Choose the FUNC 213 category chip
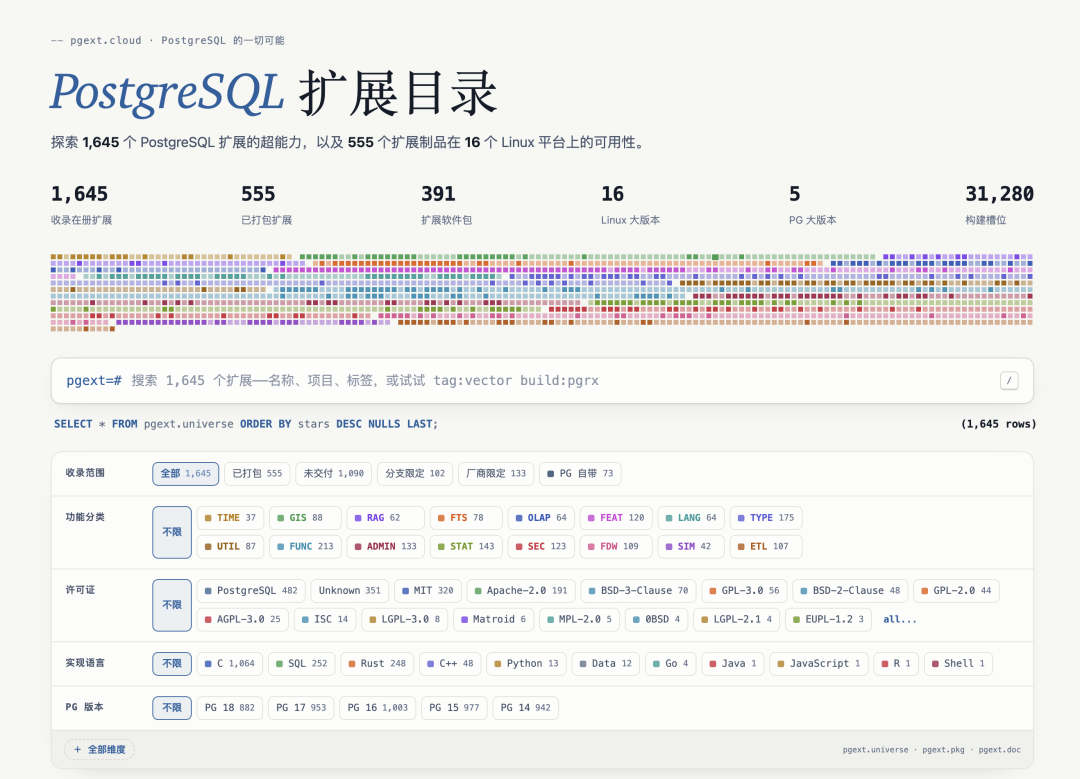This screenshot has height=779, width=1080. [305, 546]
